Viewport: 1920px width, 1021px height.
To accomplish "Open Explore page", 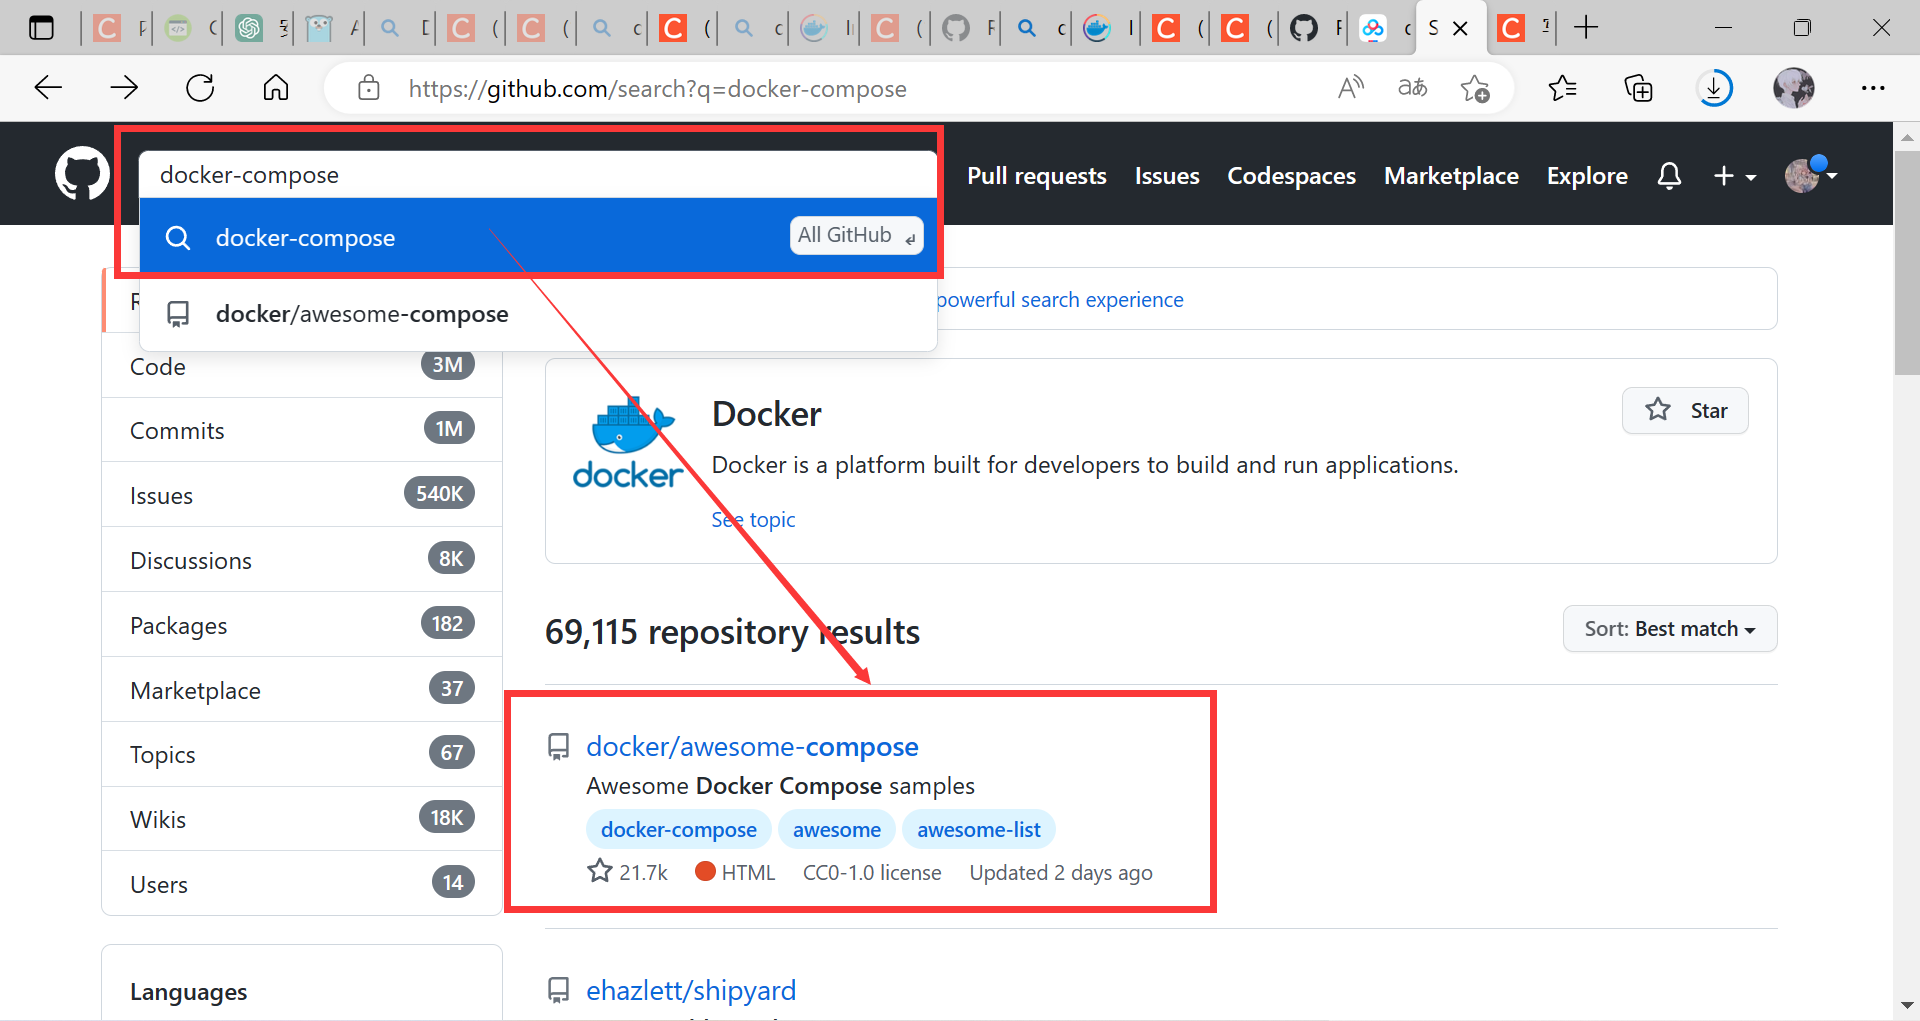I will point(1587,176).
